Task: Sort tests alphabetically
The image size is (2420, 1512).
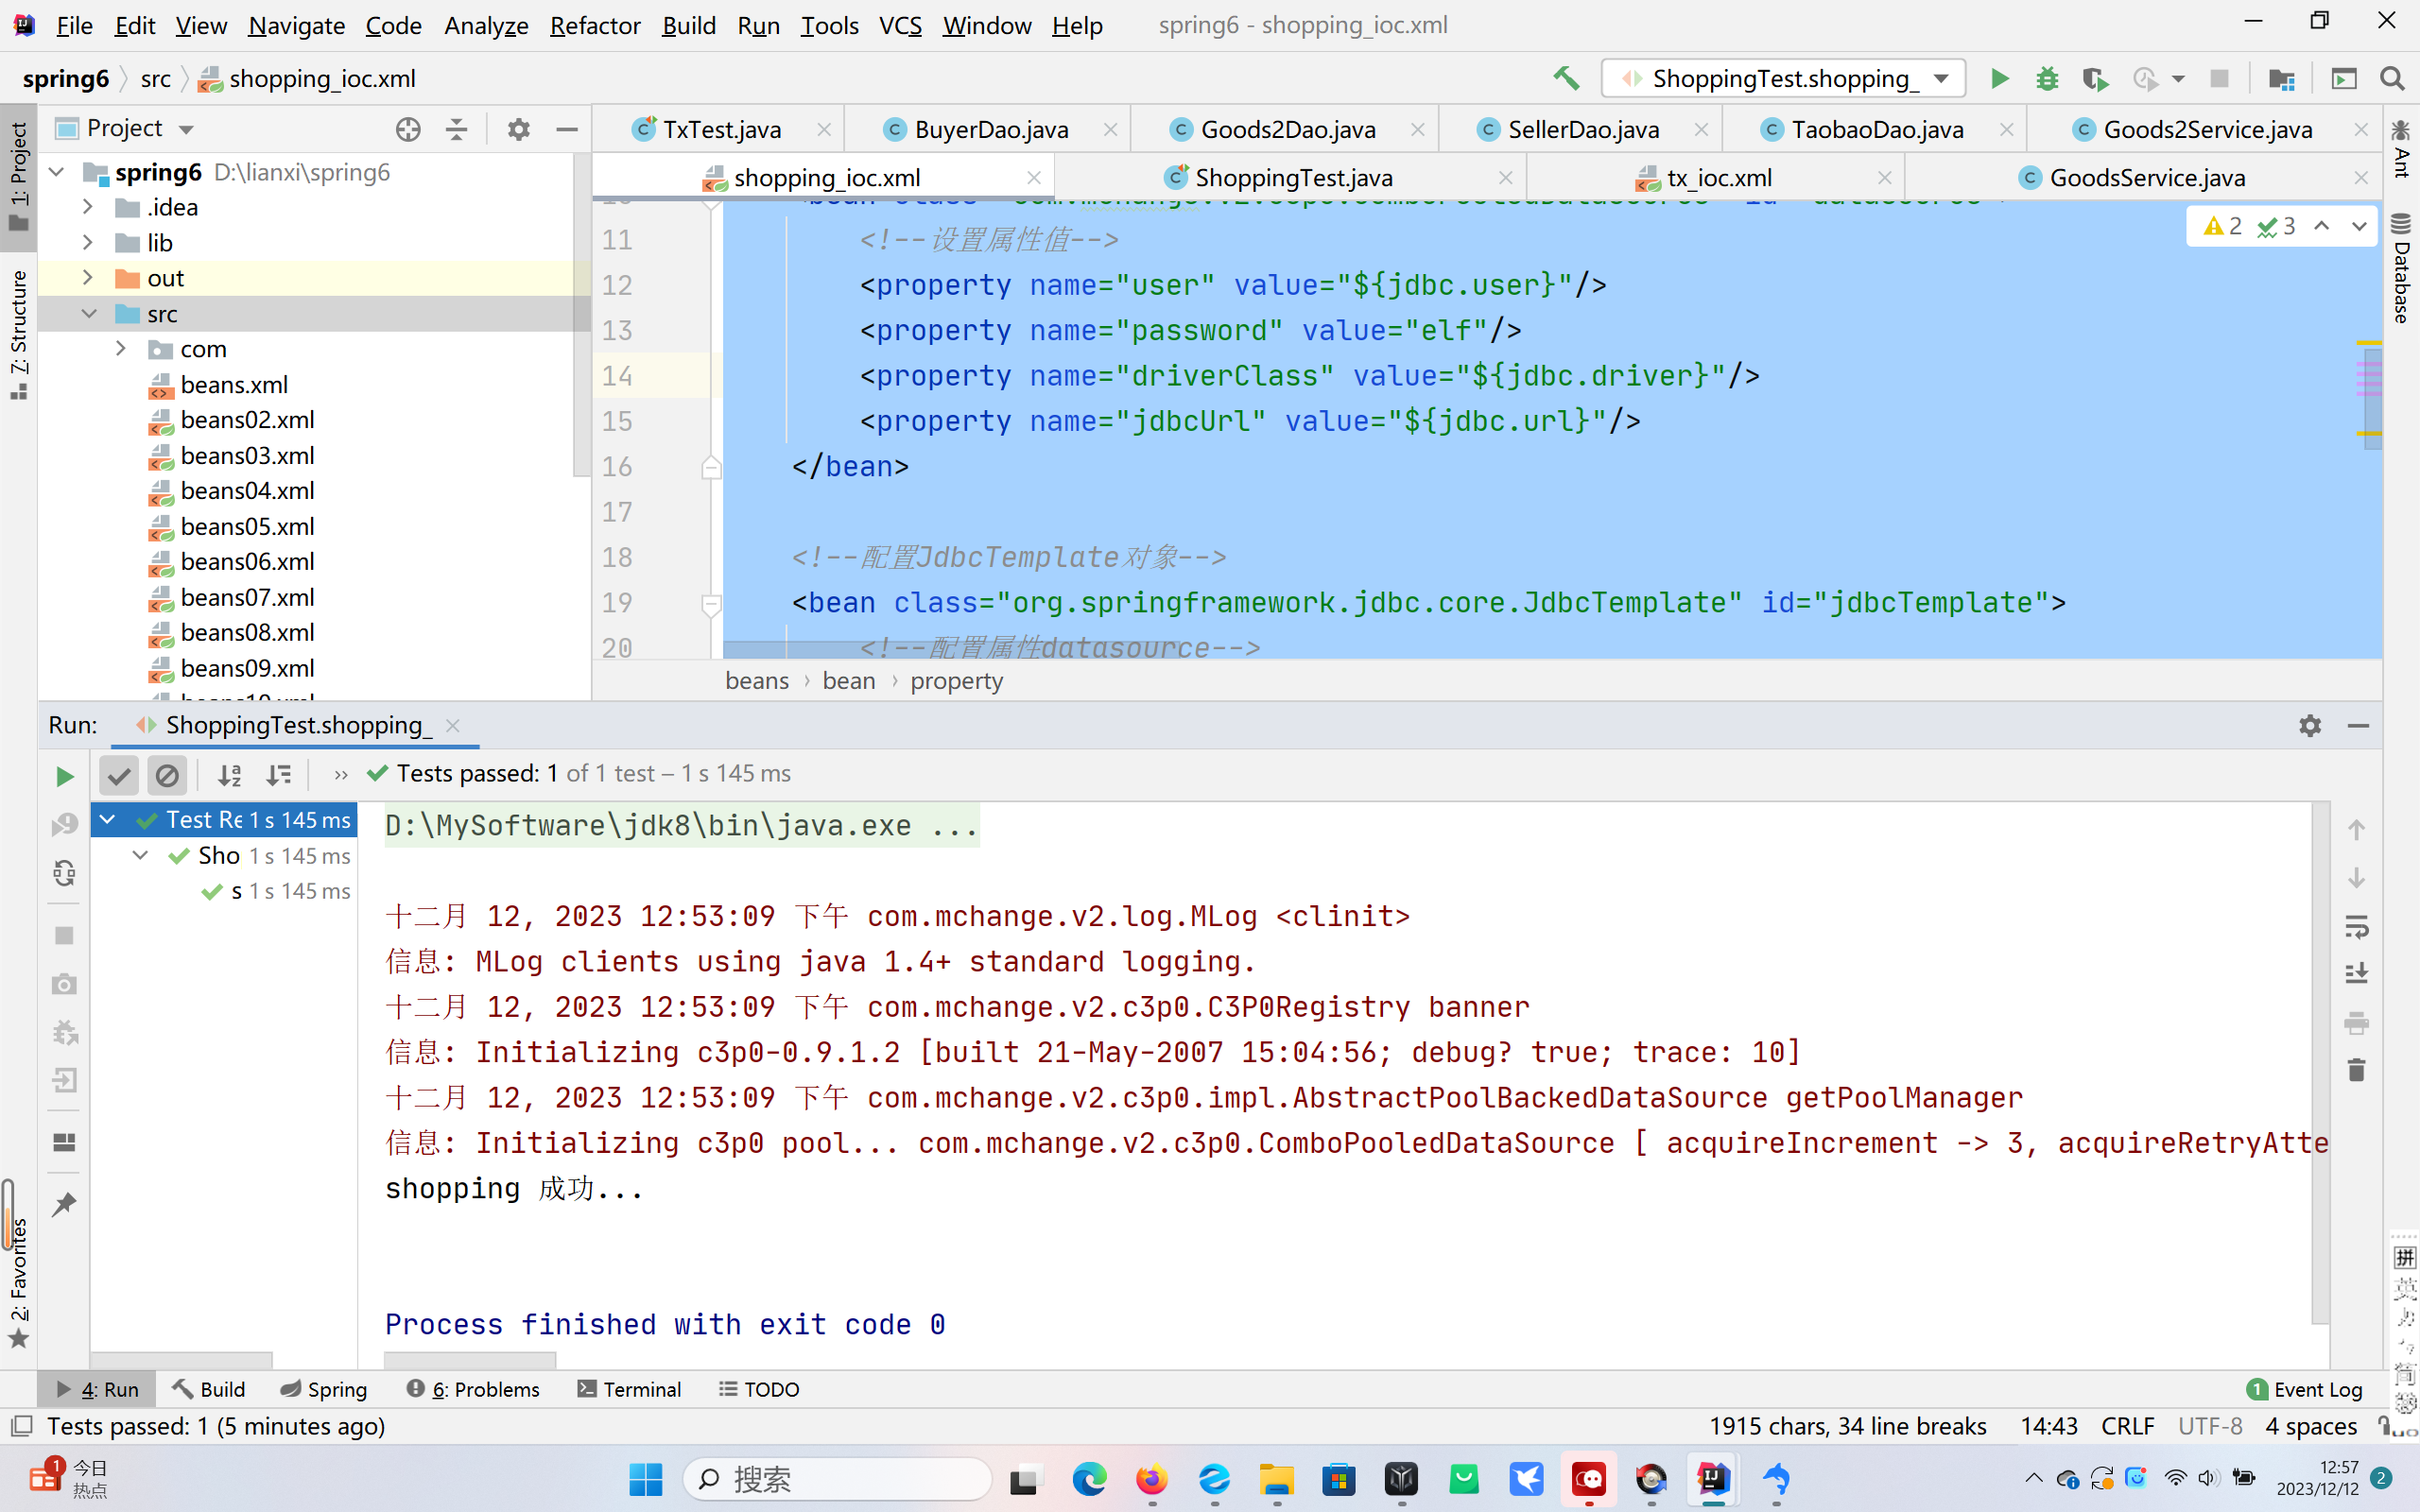Action: [x=230, y=775]
